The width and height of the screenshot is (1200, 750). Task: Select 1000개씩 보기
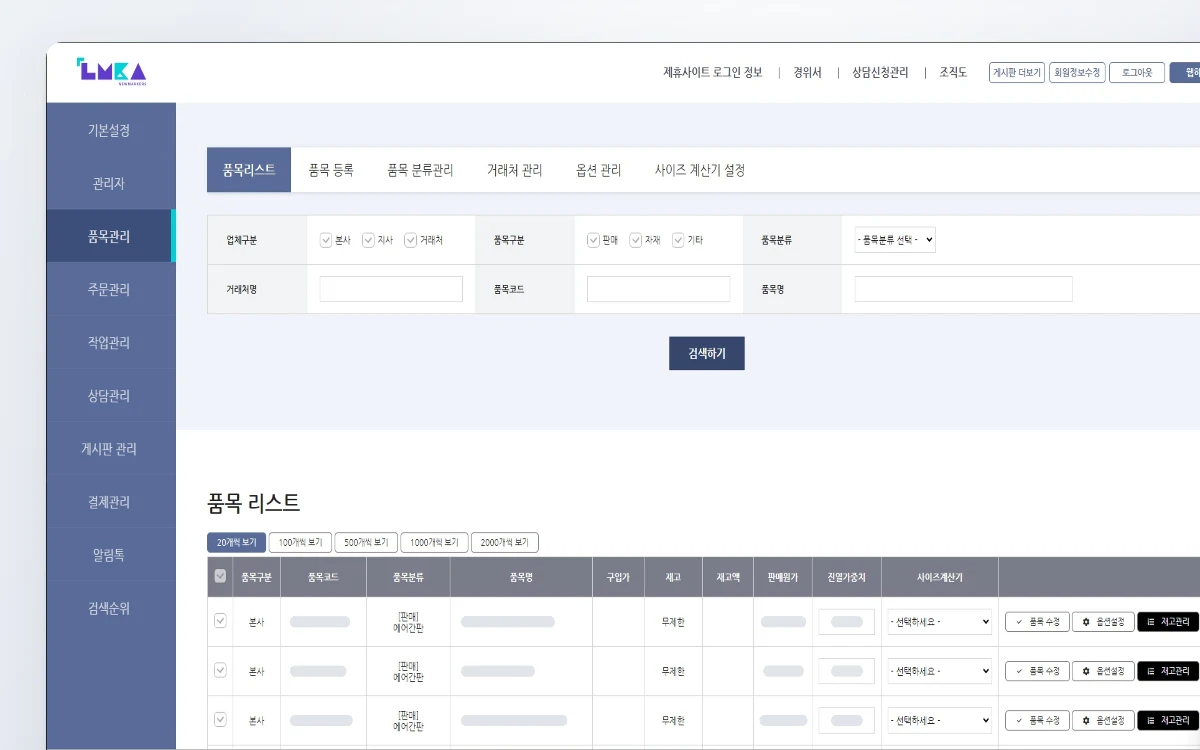[x=434, y=543]
